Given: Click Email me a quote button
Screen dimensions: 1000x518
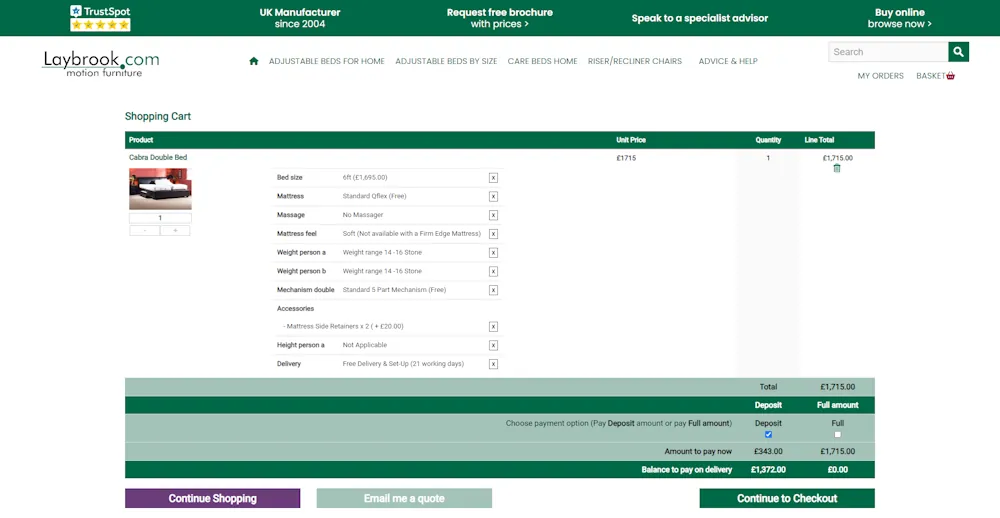Looking at the screenshot, I should 404,498.
